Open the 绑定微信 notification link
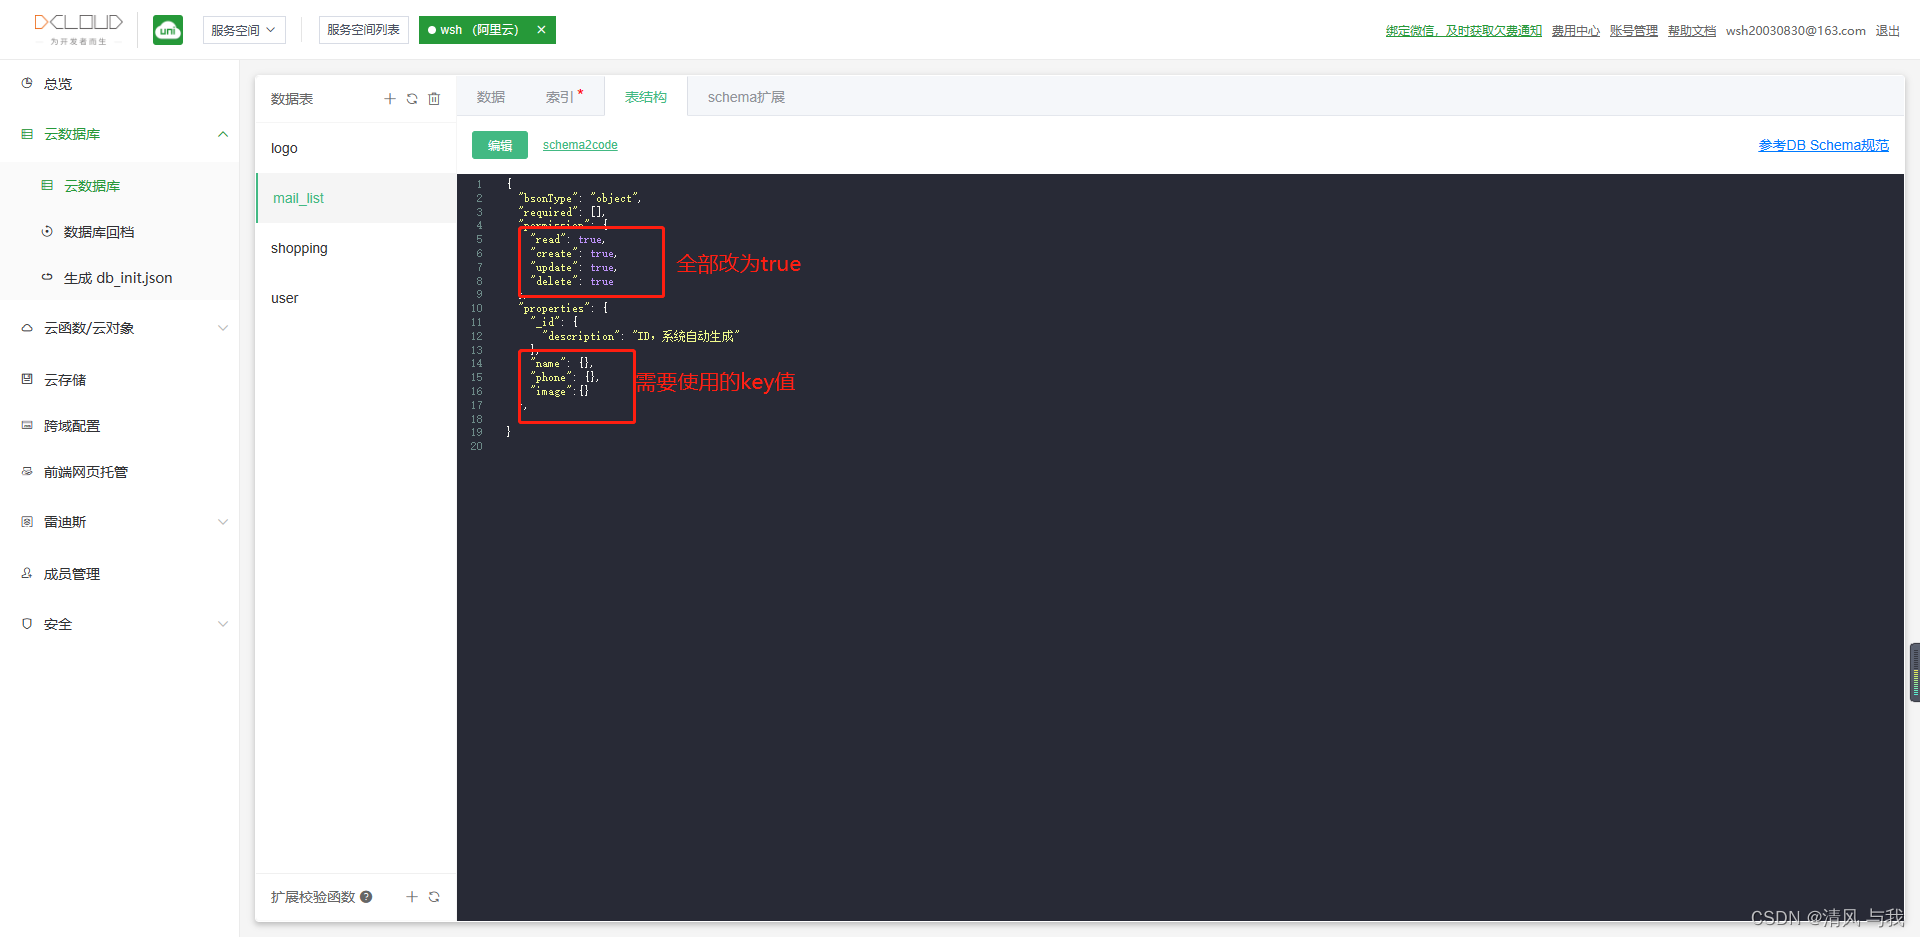Image resolution: width=1920 pixels, height=937 pixels. [x=1463, y=31]
